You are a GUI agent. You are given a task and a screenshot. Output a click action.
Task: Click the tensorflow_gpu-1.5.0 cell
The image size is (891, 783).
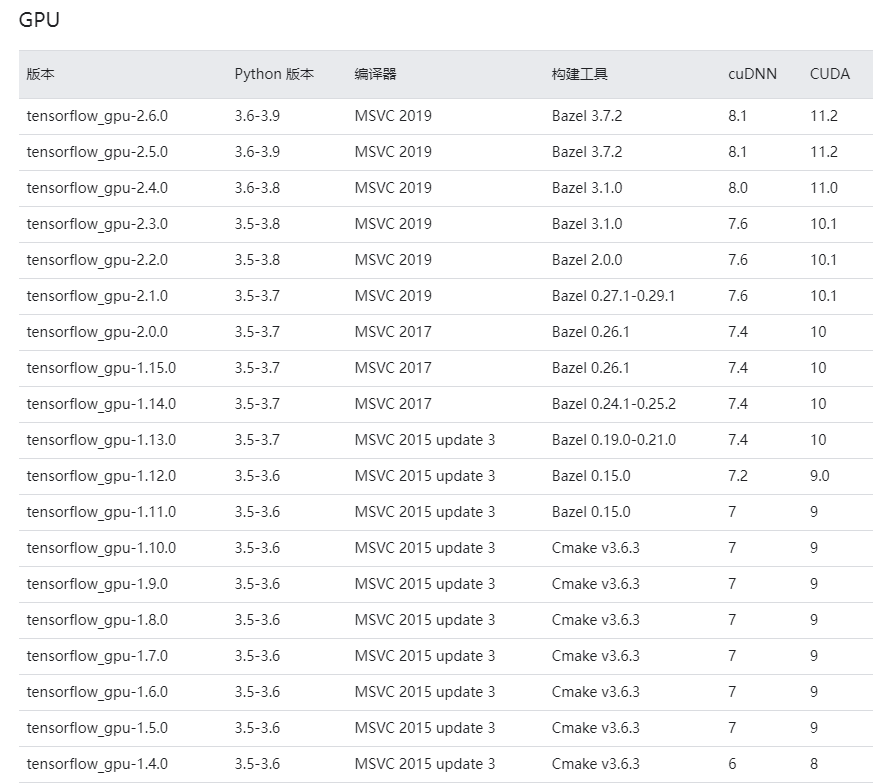click(97, 728)
